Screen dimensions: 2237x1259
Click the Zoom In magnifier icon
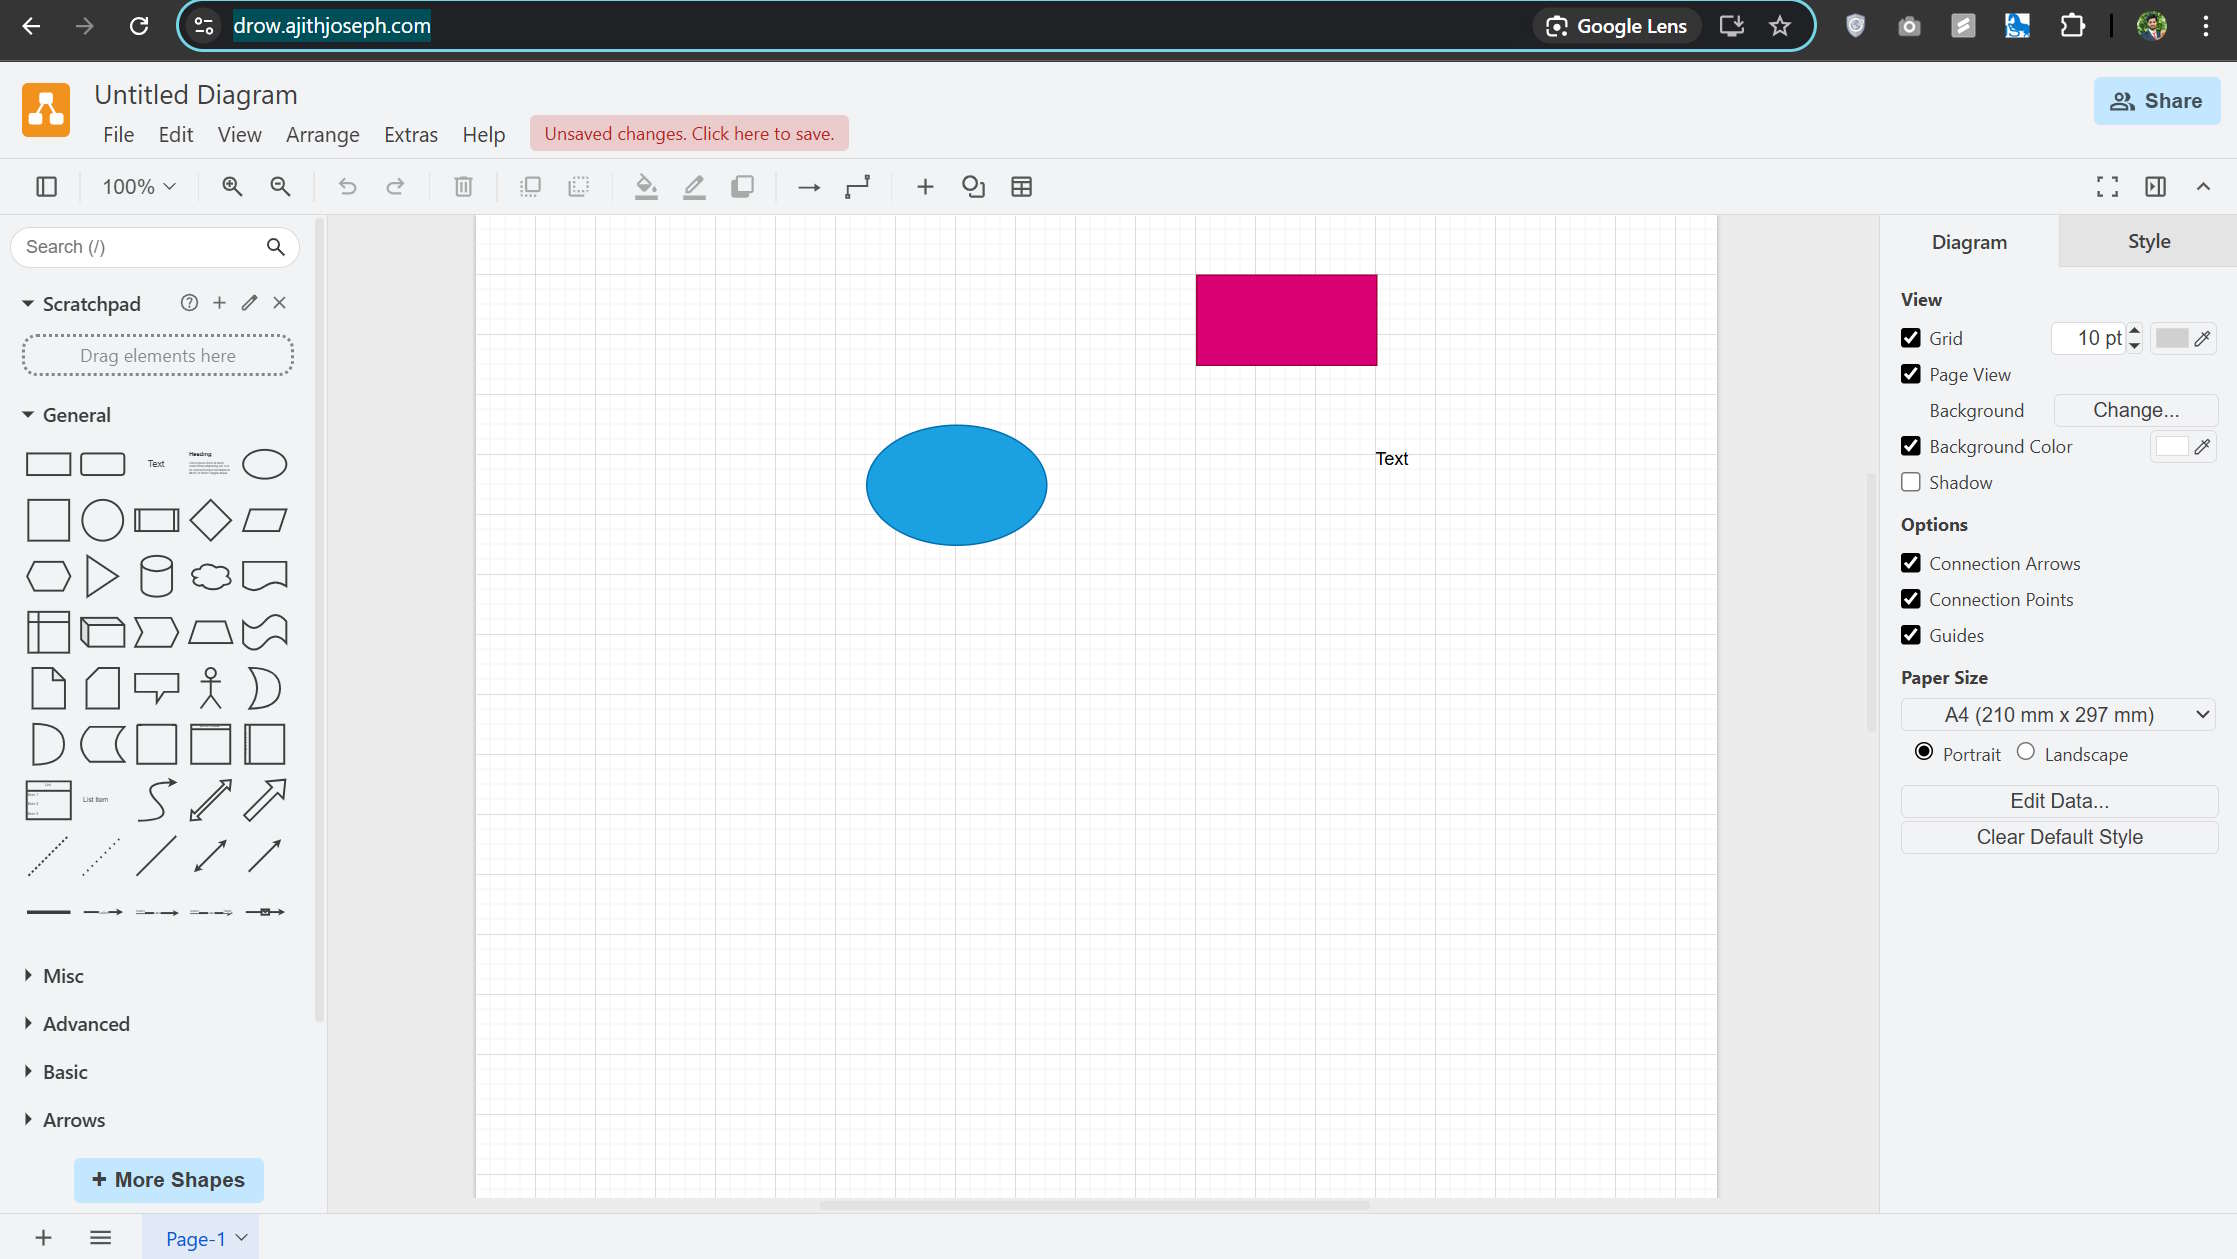[x=232, y=187]
